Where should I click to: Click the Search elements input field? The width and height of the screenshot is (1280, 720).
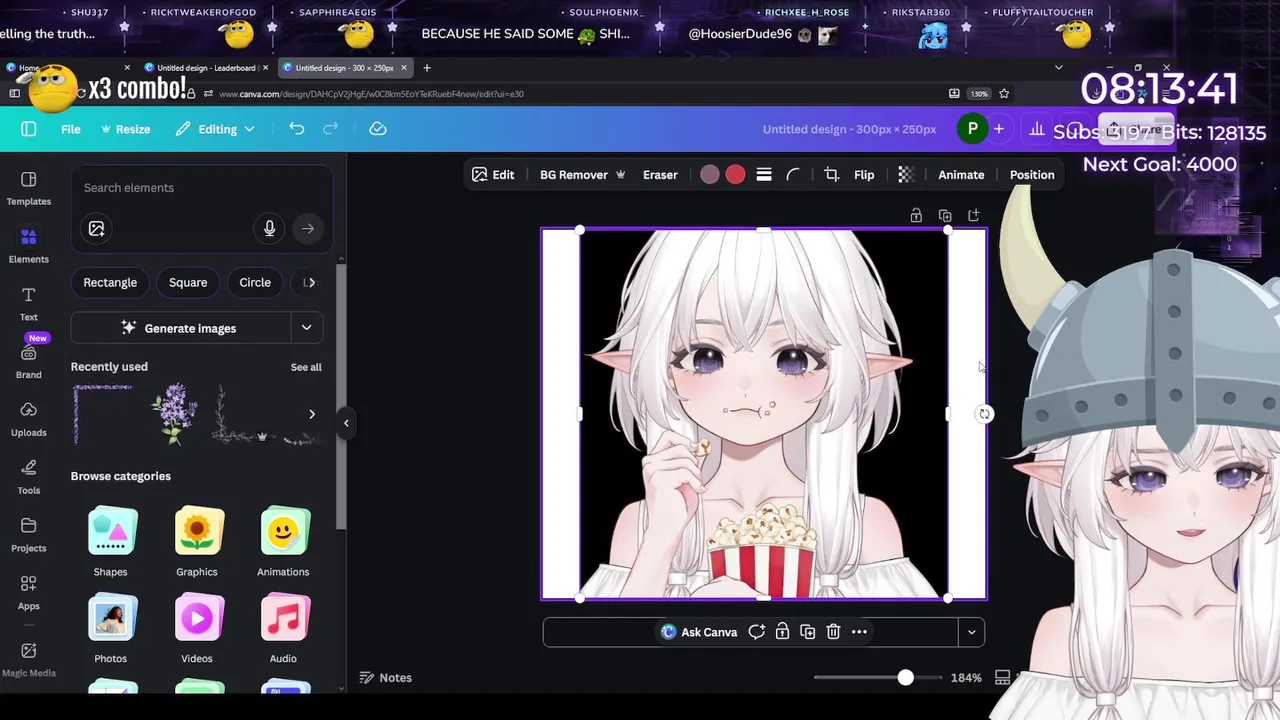(x=200, y=188)
